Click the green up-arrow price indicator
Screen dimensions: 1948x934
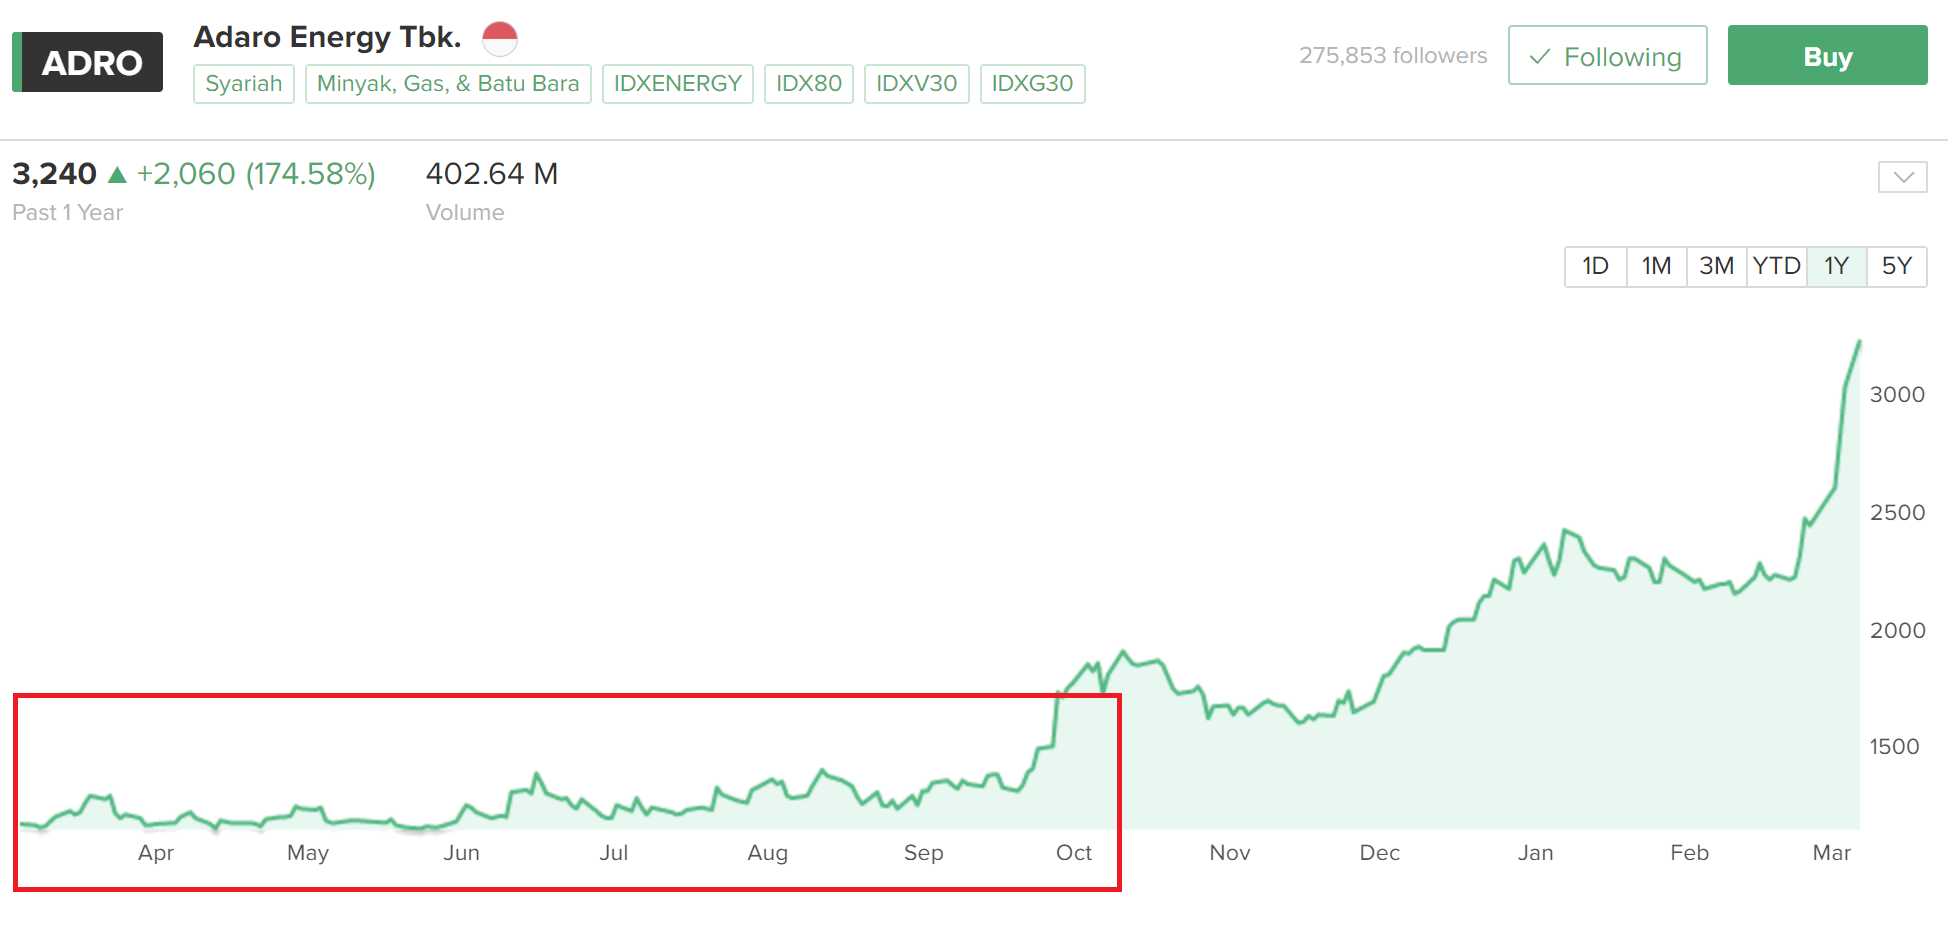pyautogui.click(x=117, y=175)
